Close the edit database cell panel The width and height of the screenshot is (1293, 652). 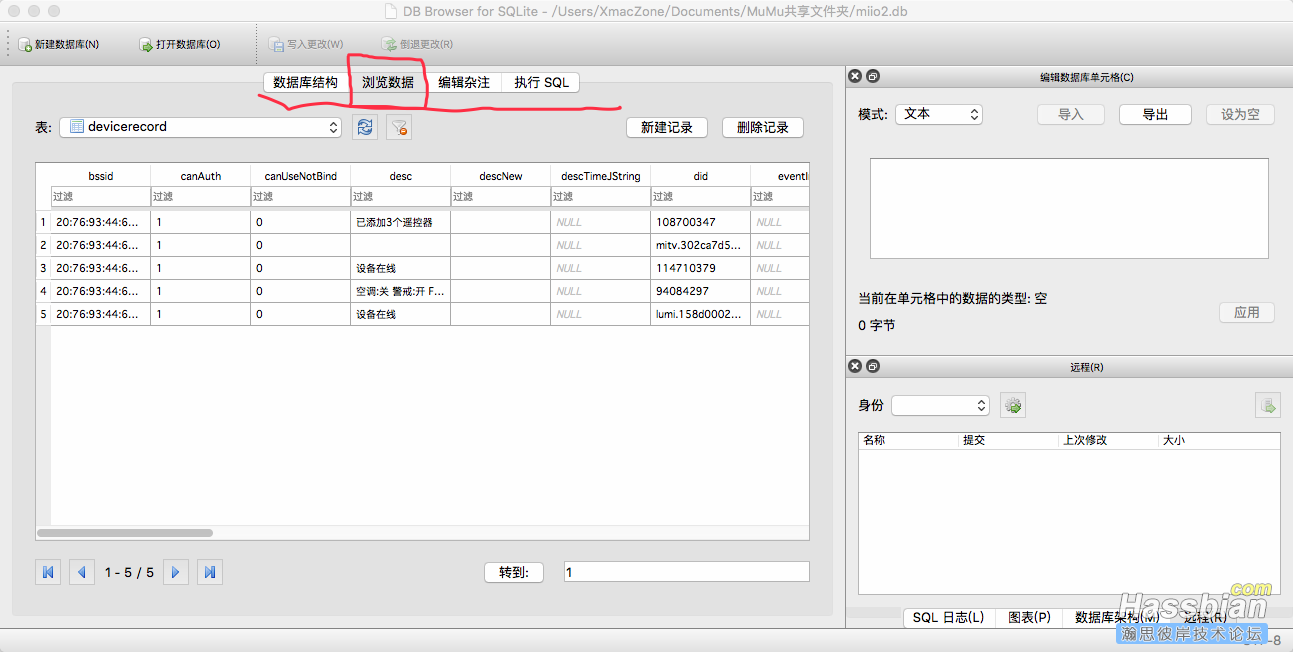pyautogui.click(x=855, y=76)
